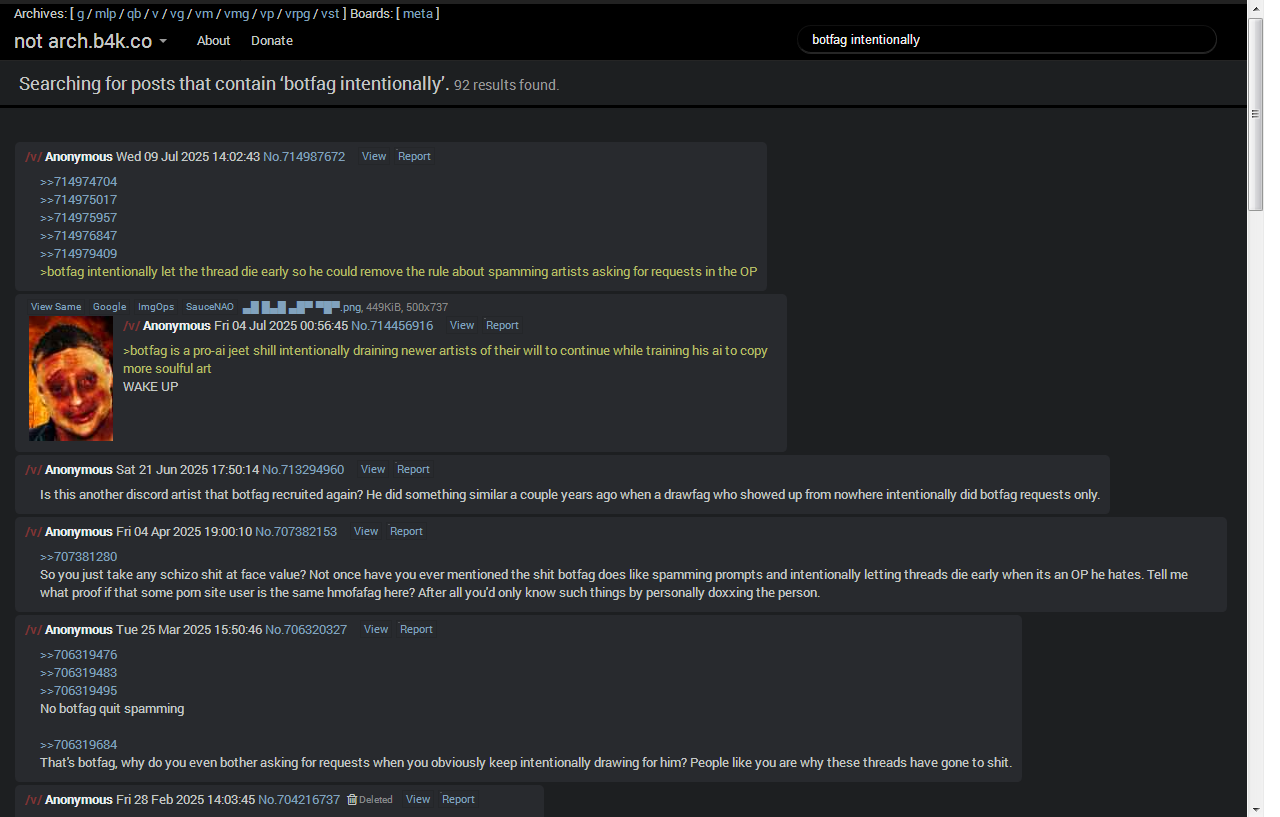Open post number No.704216737 link
1280x817 pixels.
click(x=299, y=800)
